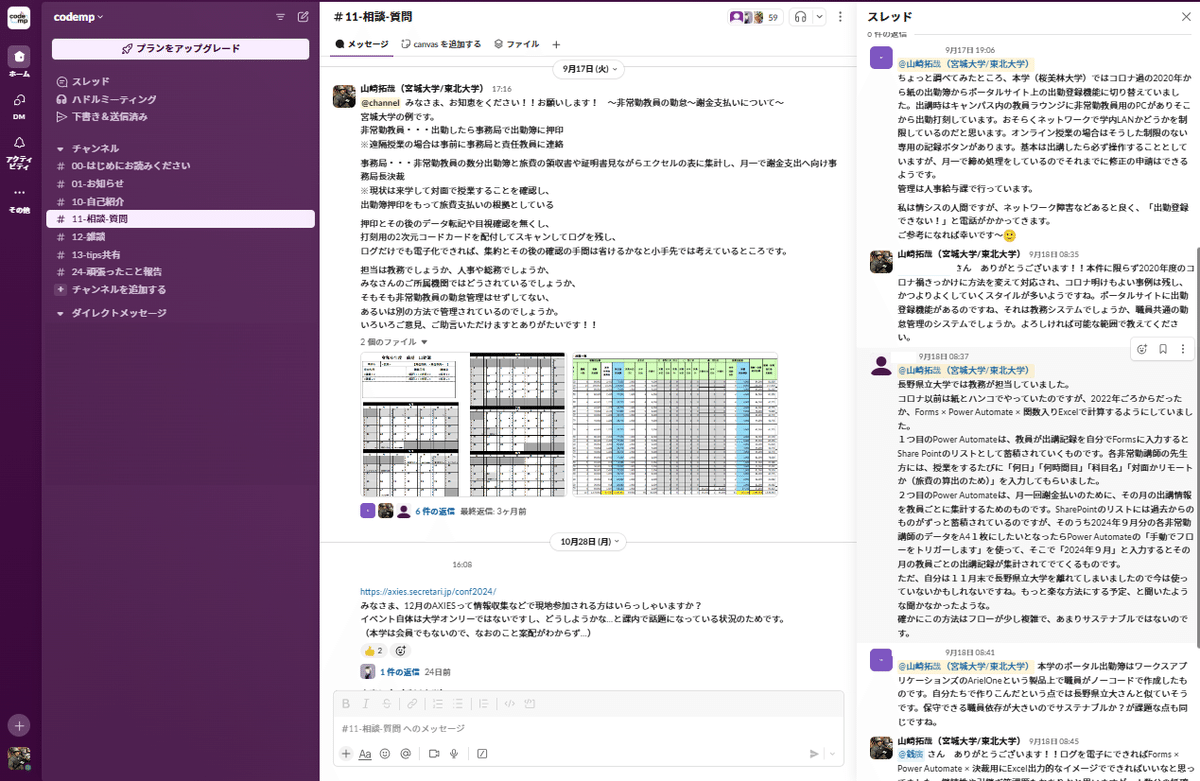Add a reaction via the smiley on the reply
This screenshot has width=1200, height=781.
pyautogui.click(x=1143, y=349)
